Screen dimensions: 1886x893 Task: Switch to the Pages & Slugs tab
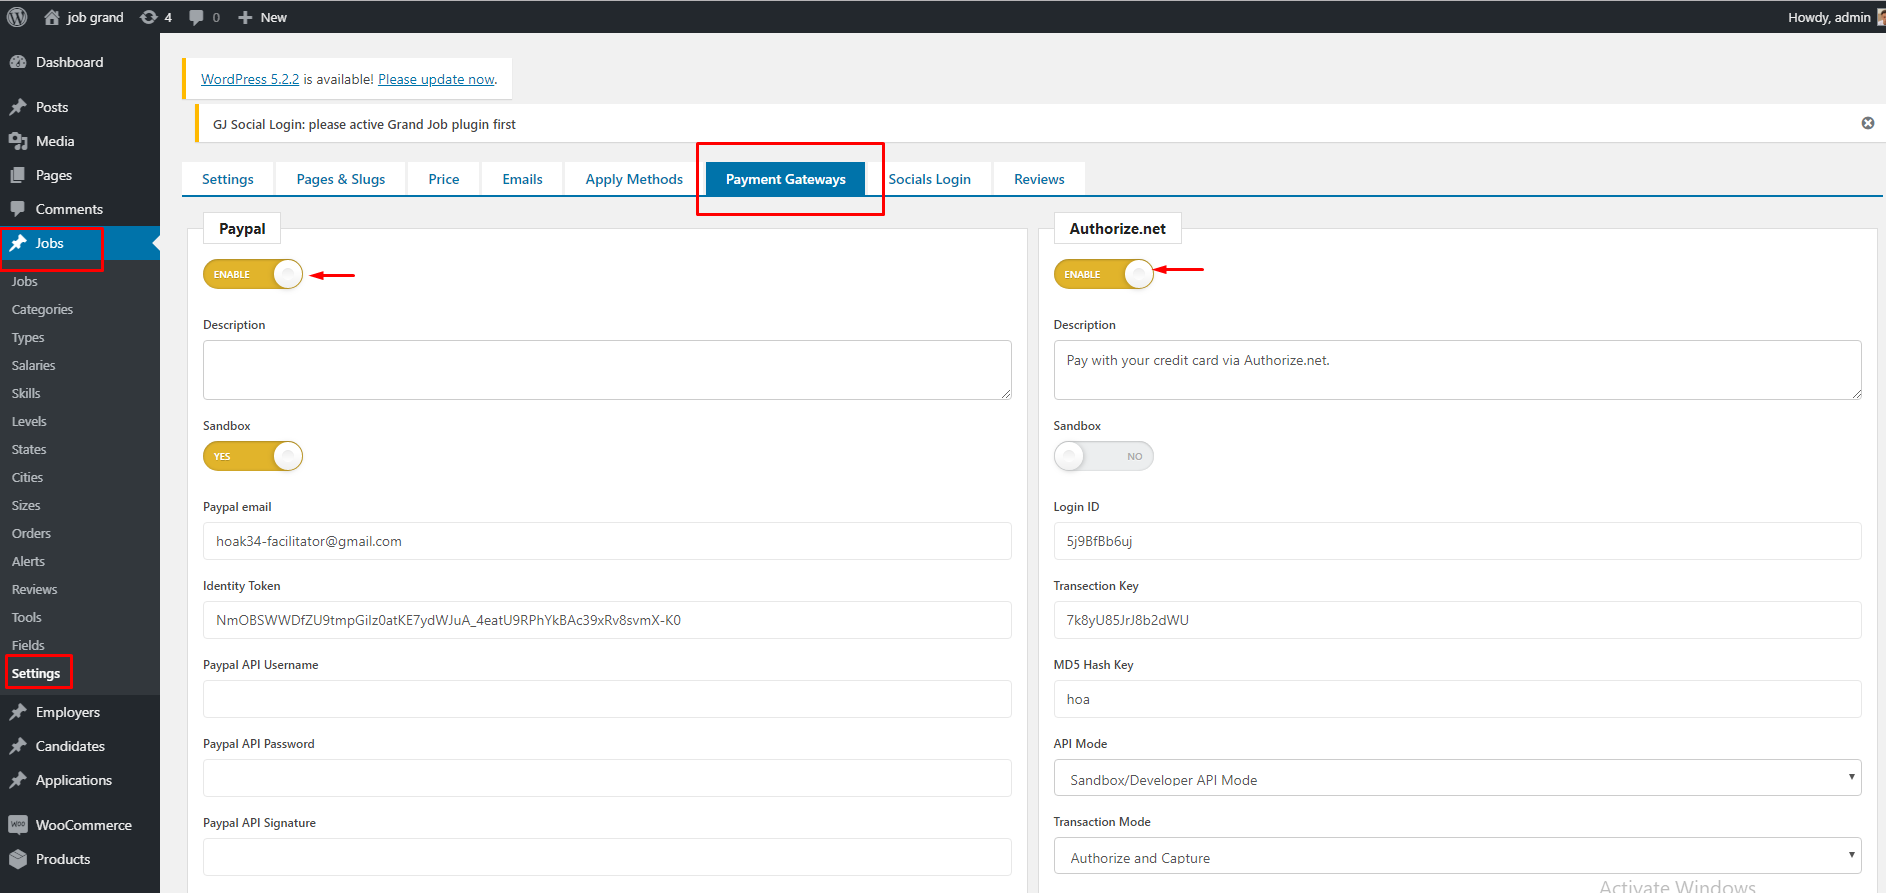[x=341, y=179]
